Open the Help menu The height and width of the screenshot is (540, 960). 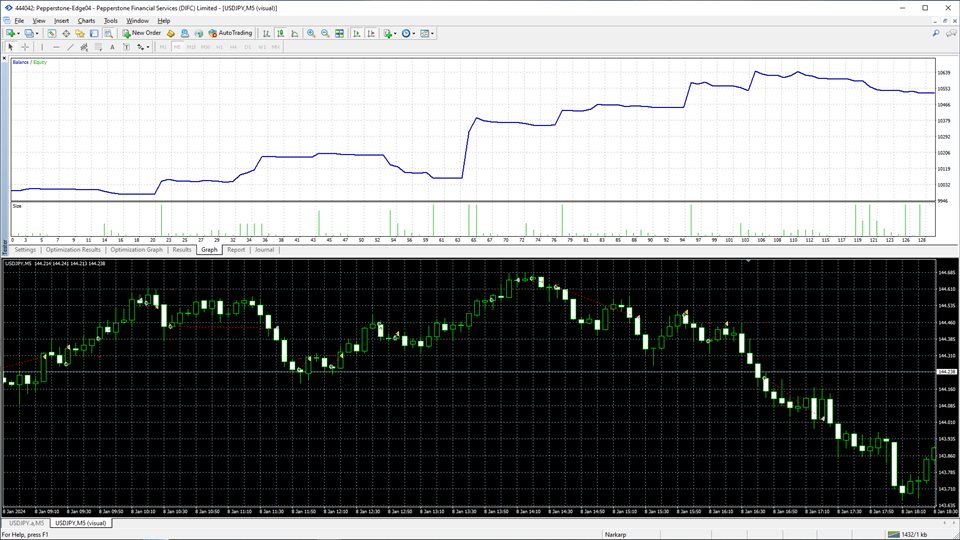163,20
